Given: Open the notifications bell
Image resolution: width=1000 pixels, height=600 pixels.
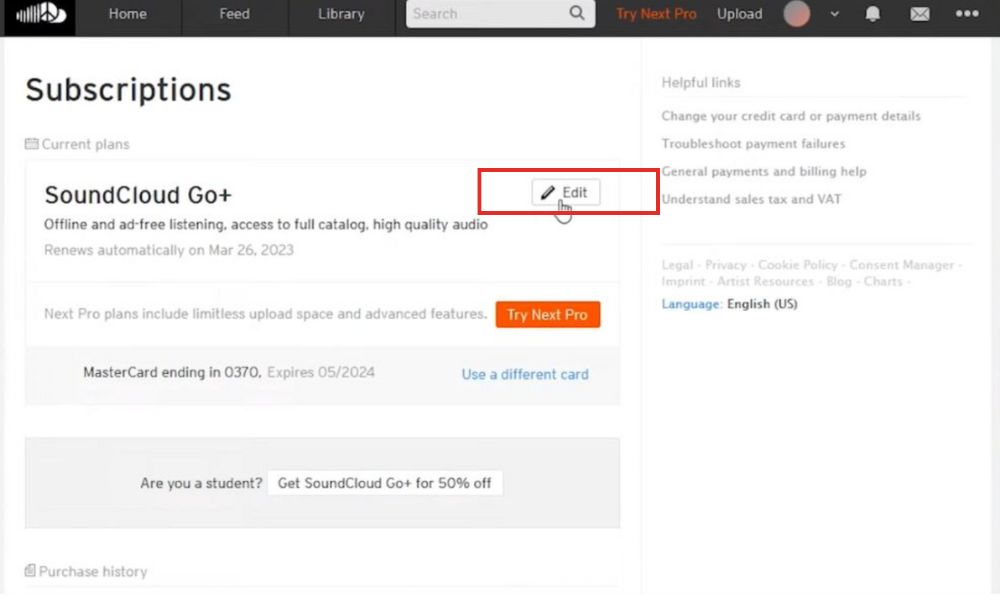Looking at the screenshot, I should (x=871, y=14).
